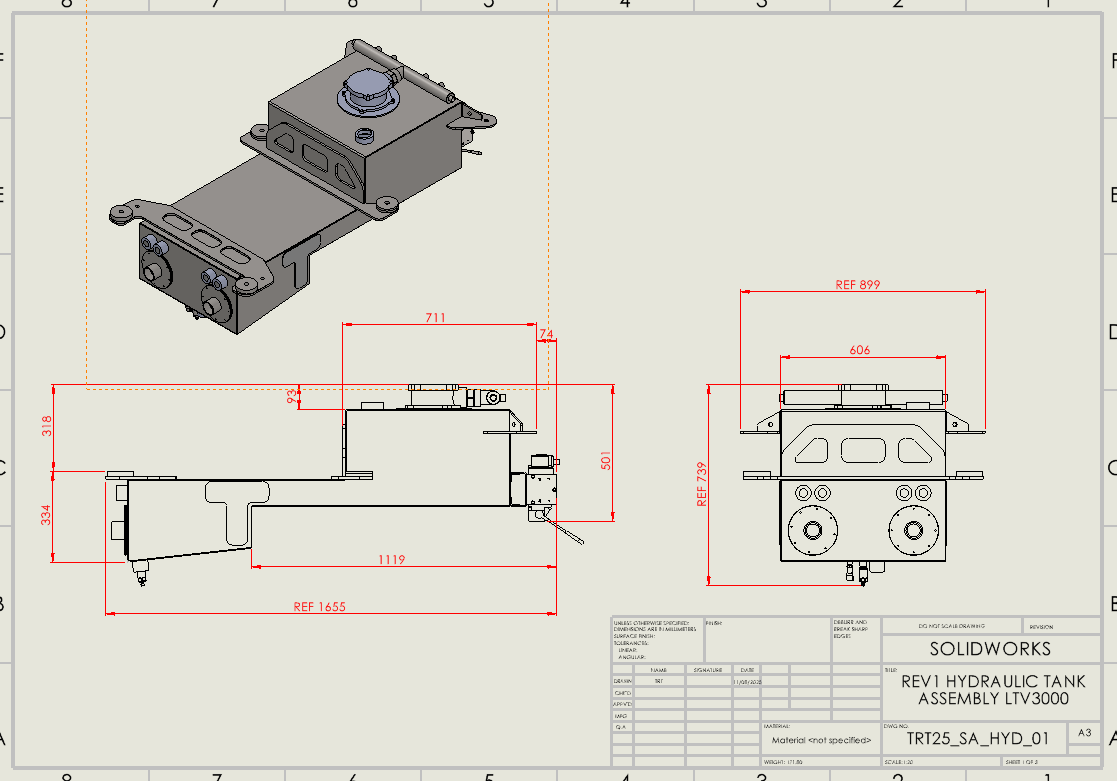Click the valve block in side view

click(x=542, y=488)
